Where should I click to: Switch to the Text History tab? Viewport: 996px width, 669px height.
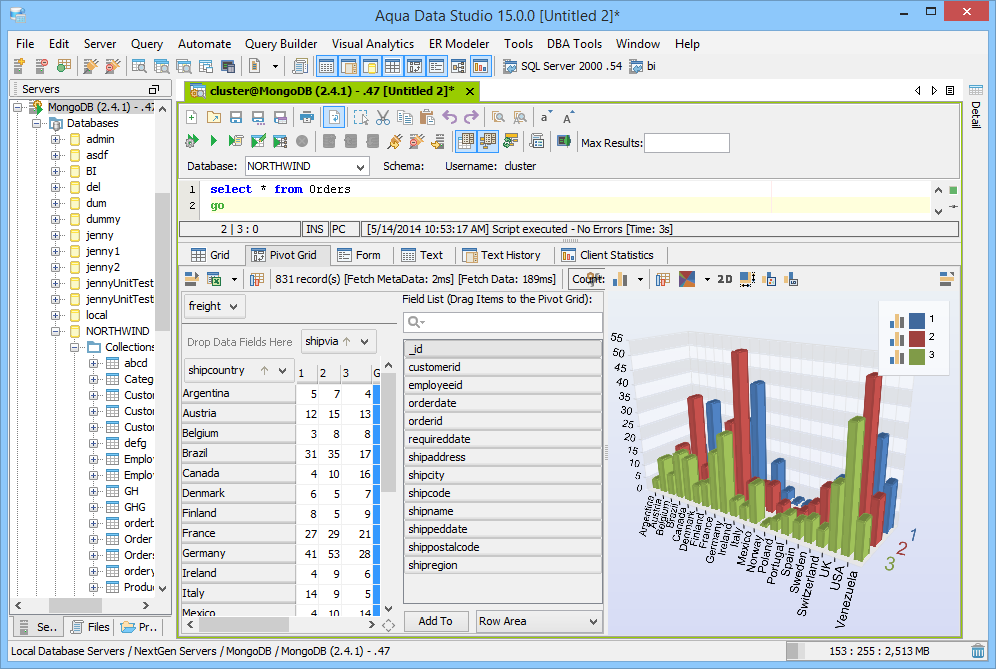(502, 255)
